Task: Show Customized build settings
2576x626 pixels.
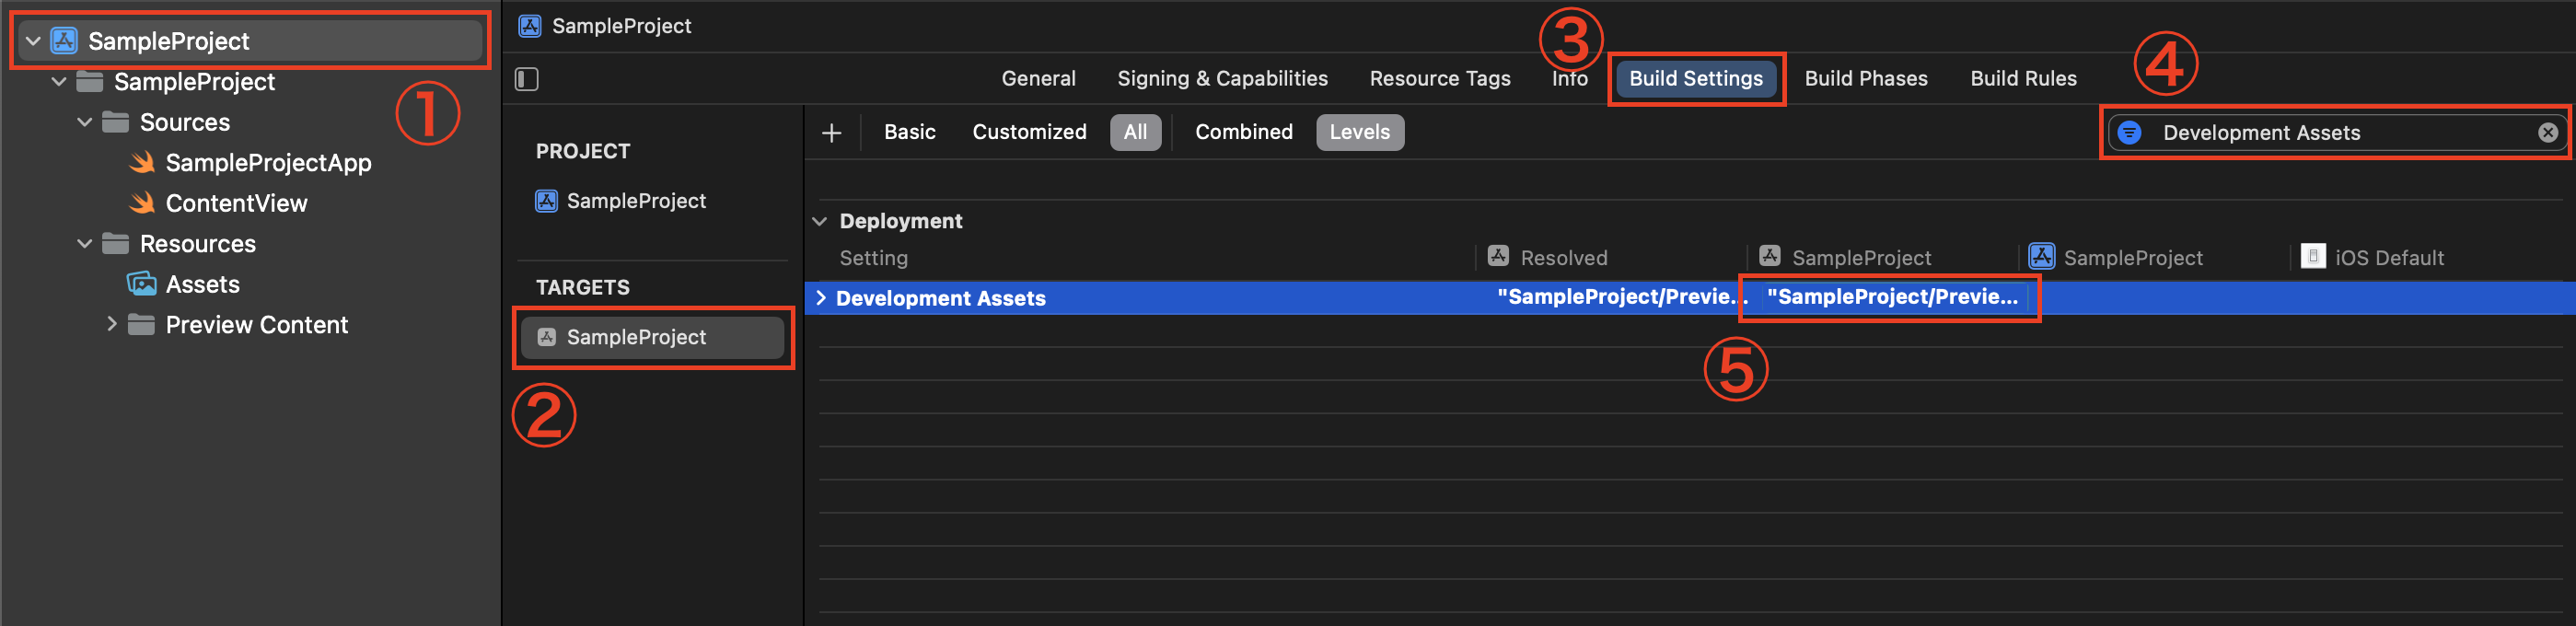Action: (1029, 132)
